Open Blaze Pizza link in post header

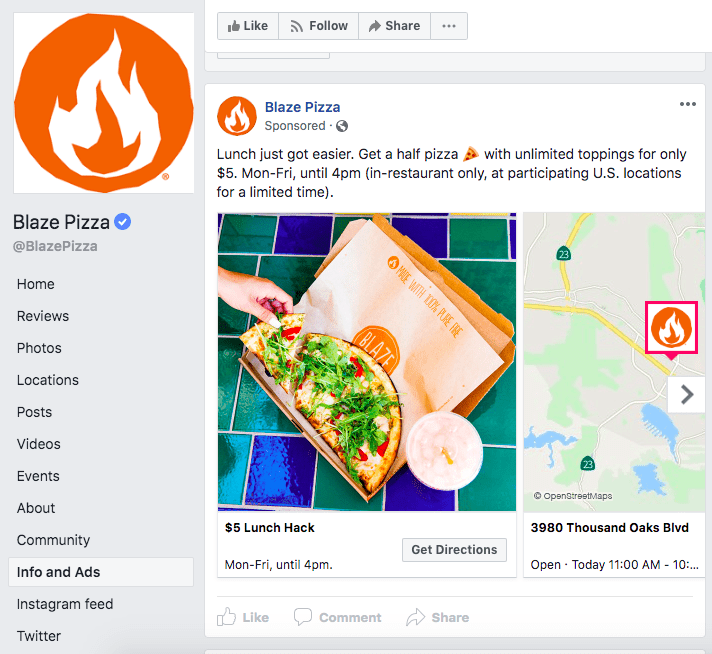pos(302,107)
